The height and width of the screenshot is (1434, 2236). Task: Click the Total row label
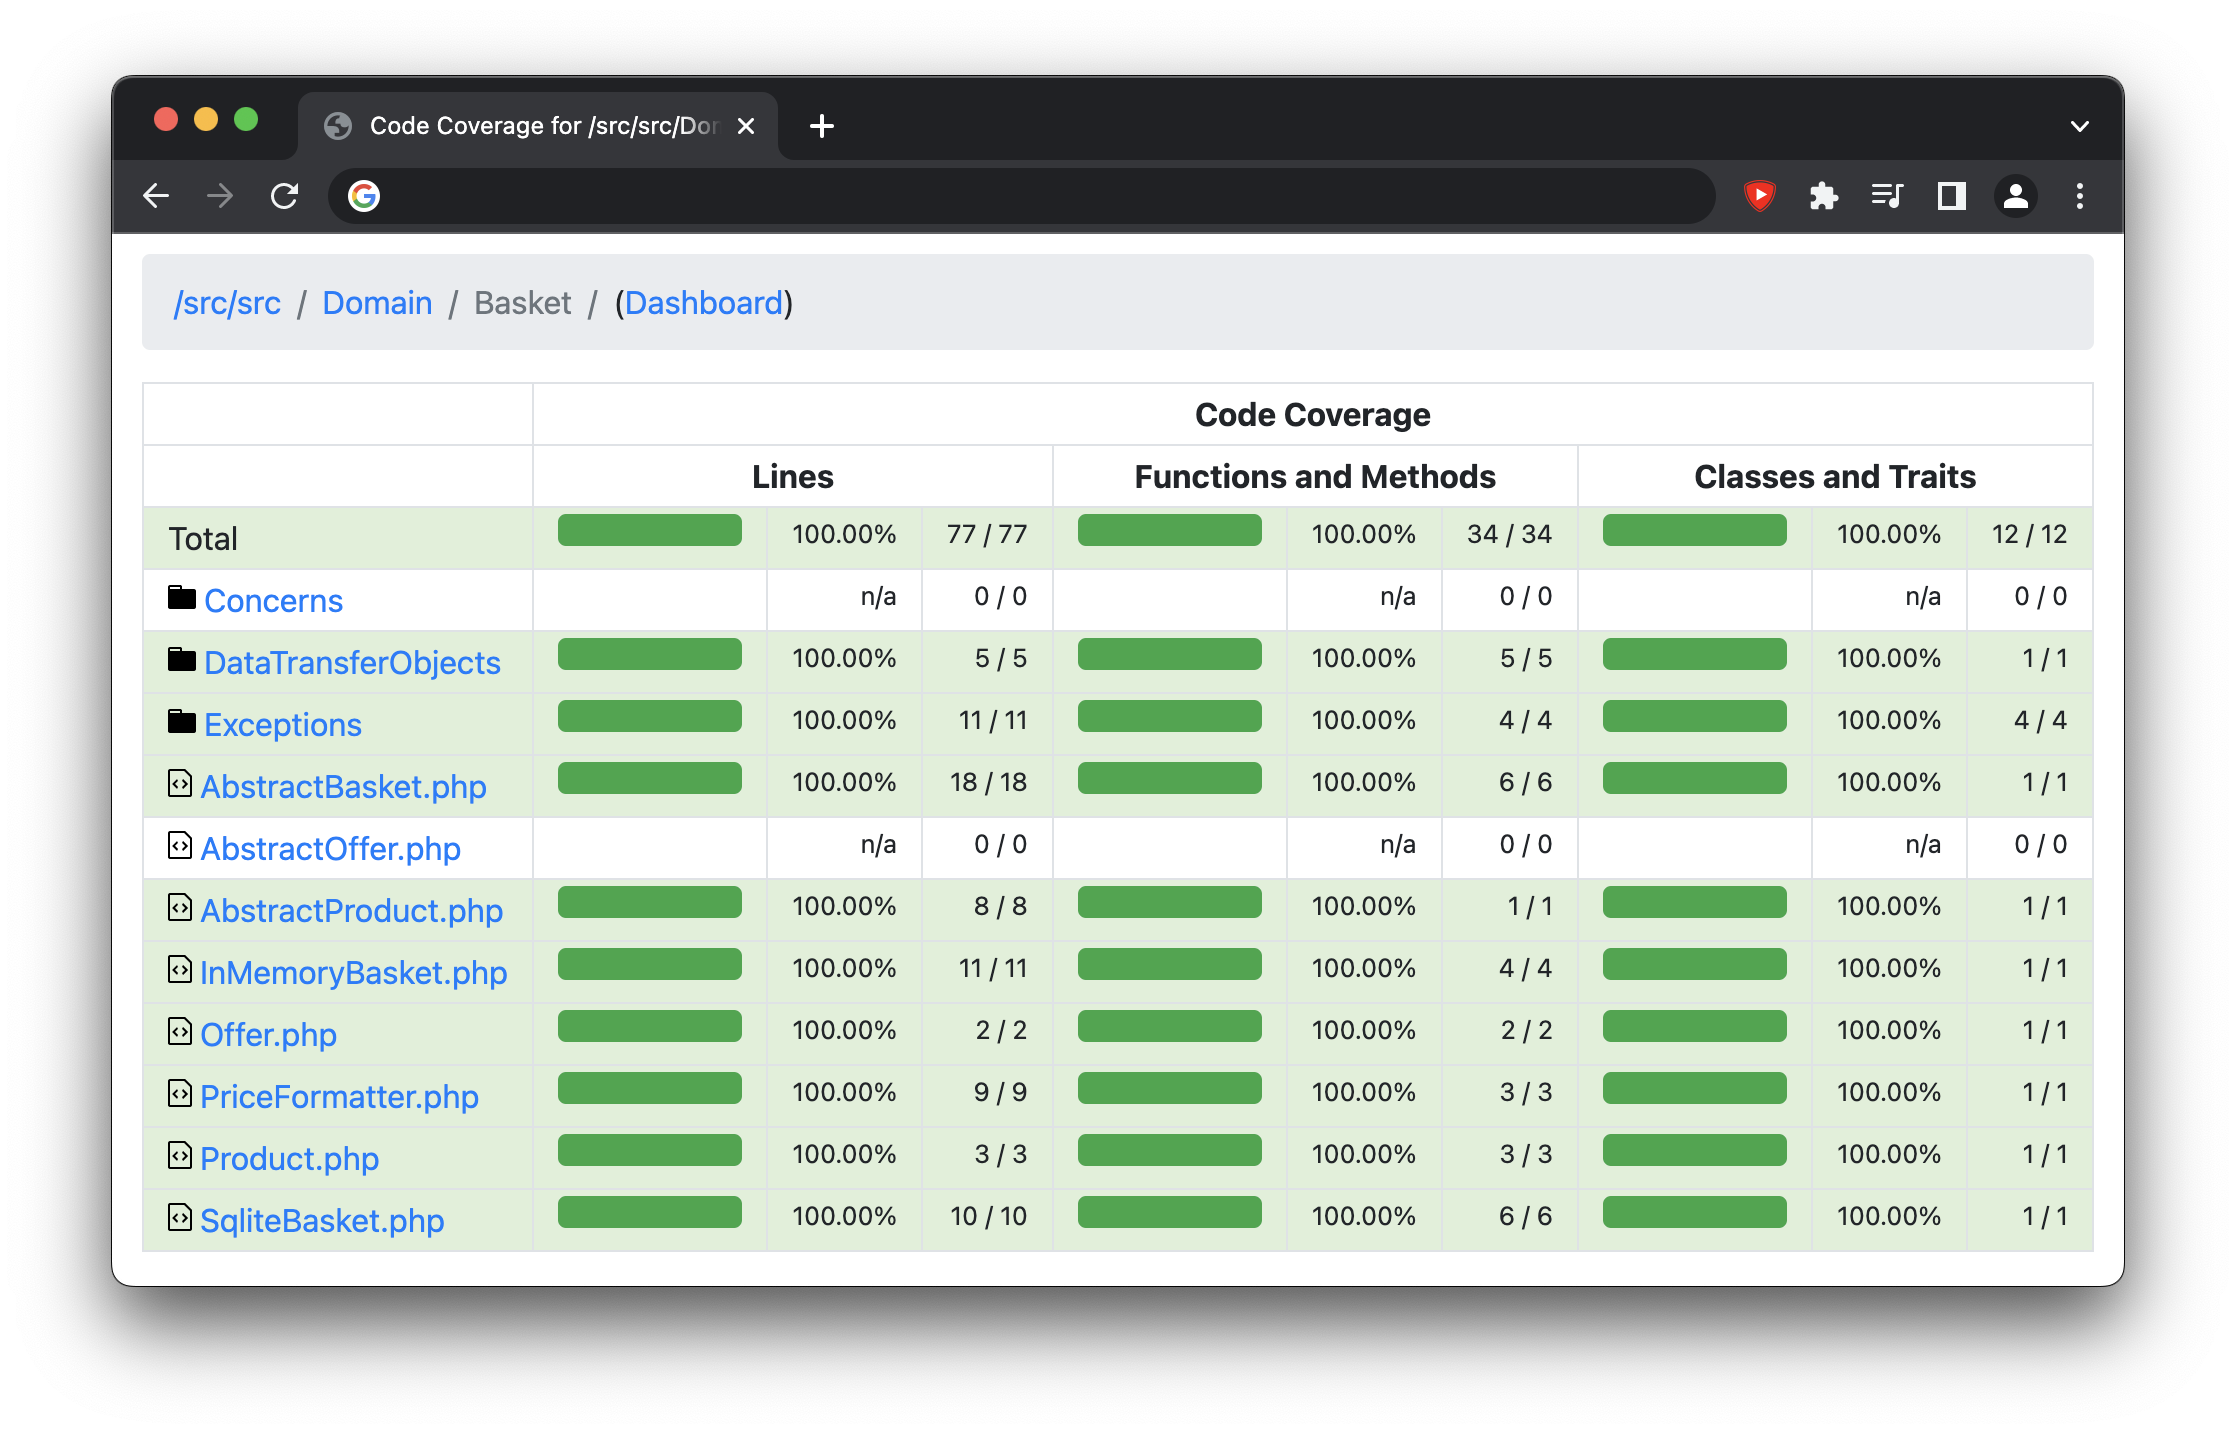pos(203,538)
